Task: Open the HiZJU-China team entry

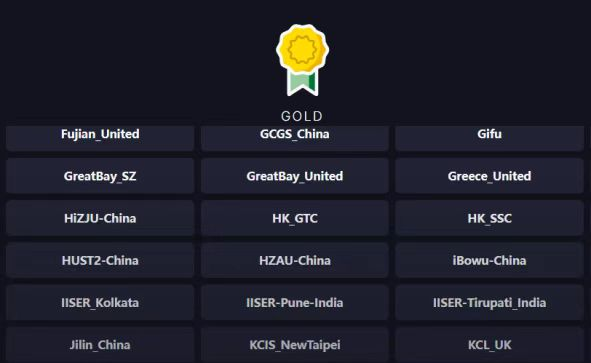Action: coord(100,218)
